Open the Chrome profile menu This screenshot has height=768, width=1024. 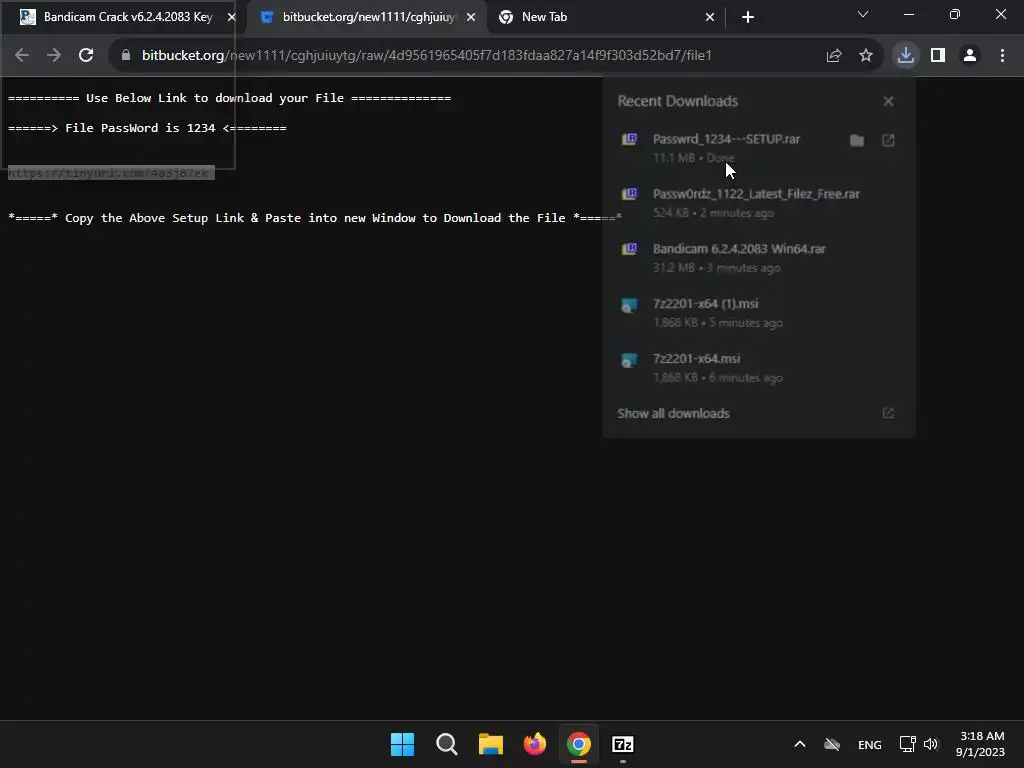970,56
